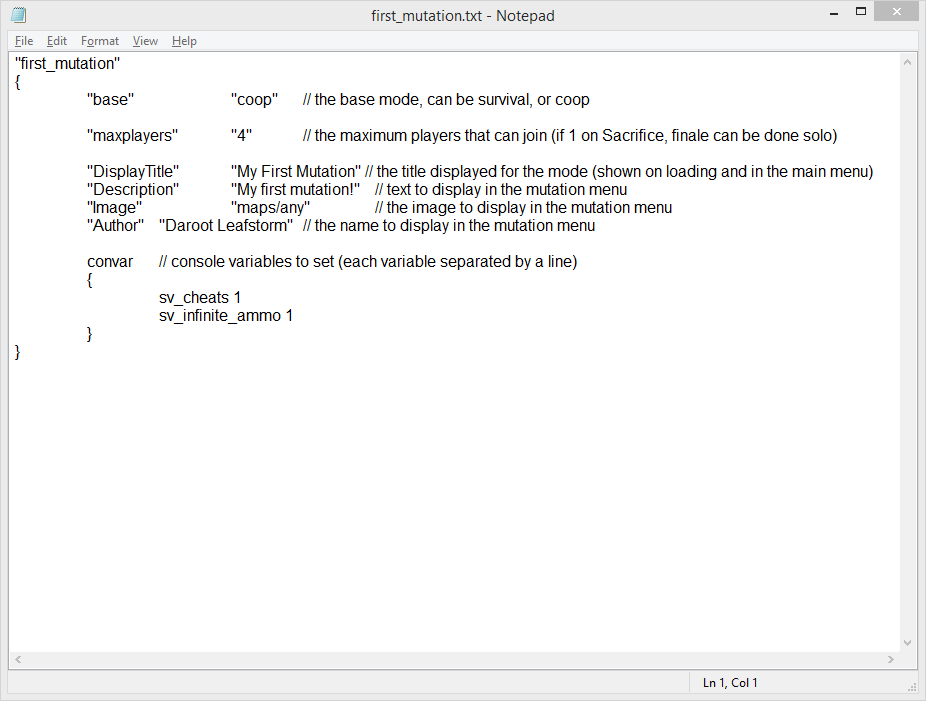The image size is (926, 701).
Task: Click the "Image" key text
Action: click(115, 208)
